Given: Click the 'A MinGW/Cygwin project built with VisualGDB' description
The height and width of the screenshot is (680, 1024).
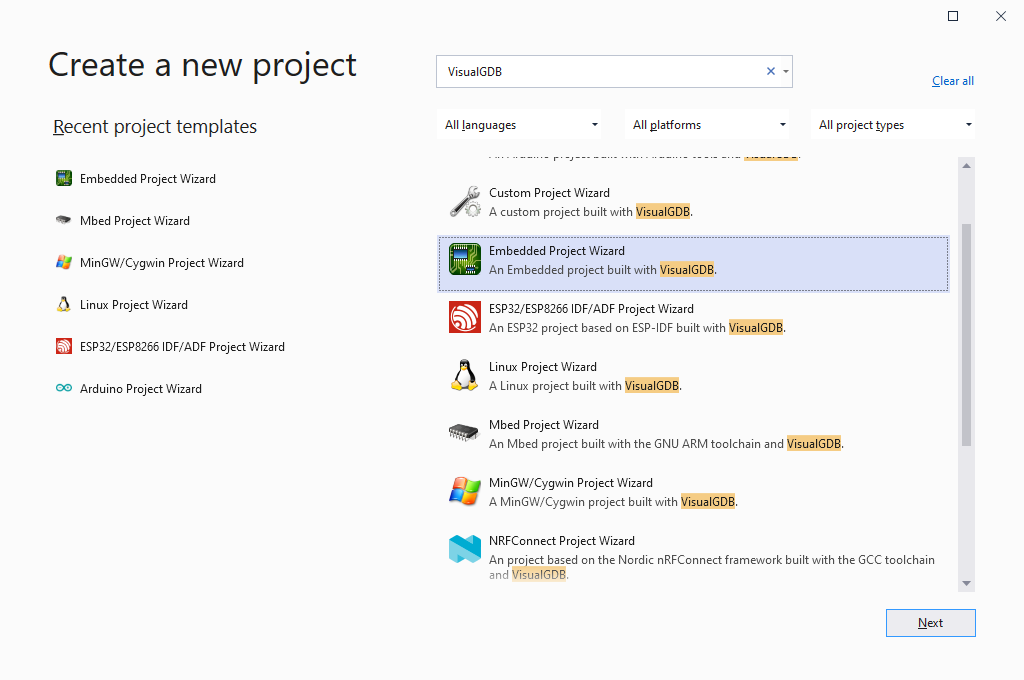Looking at the screenshot, I should point(613,502).
